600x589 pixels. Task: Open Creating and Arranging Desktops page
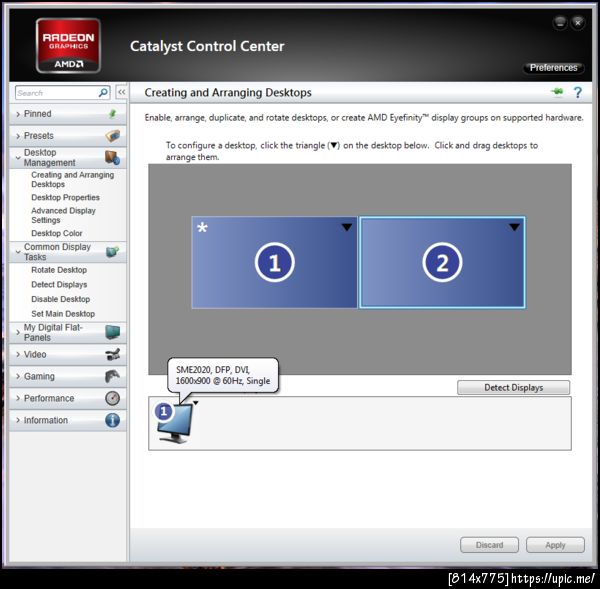tap(72, 179)
